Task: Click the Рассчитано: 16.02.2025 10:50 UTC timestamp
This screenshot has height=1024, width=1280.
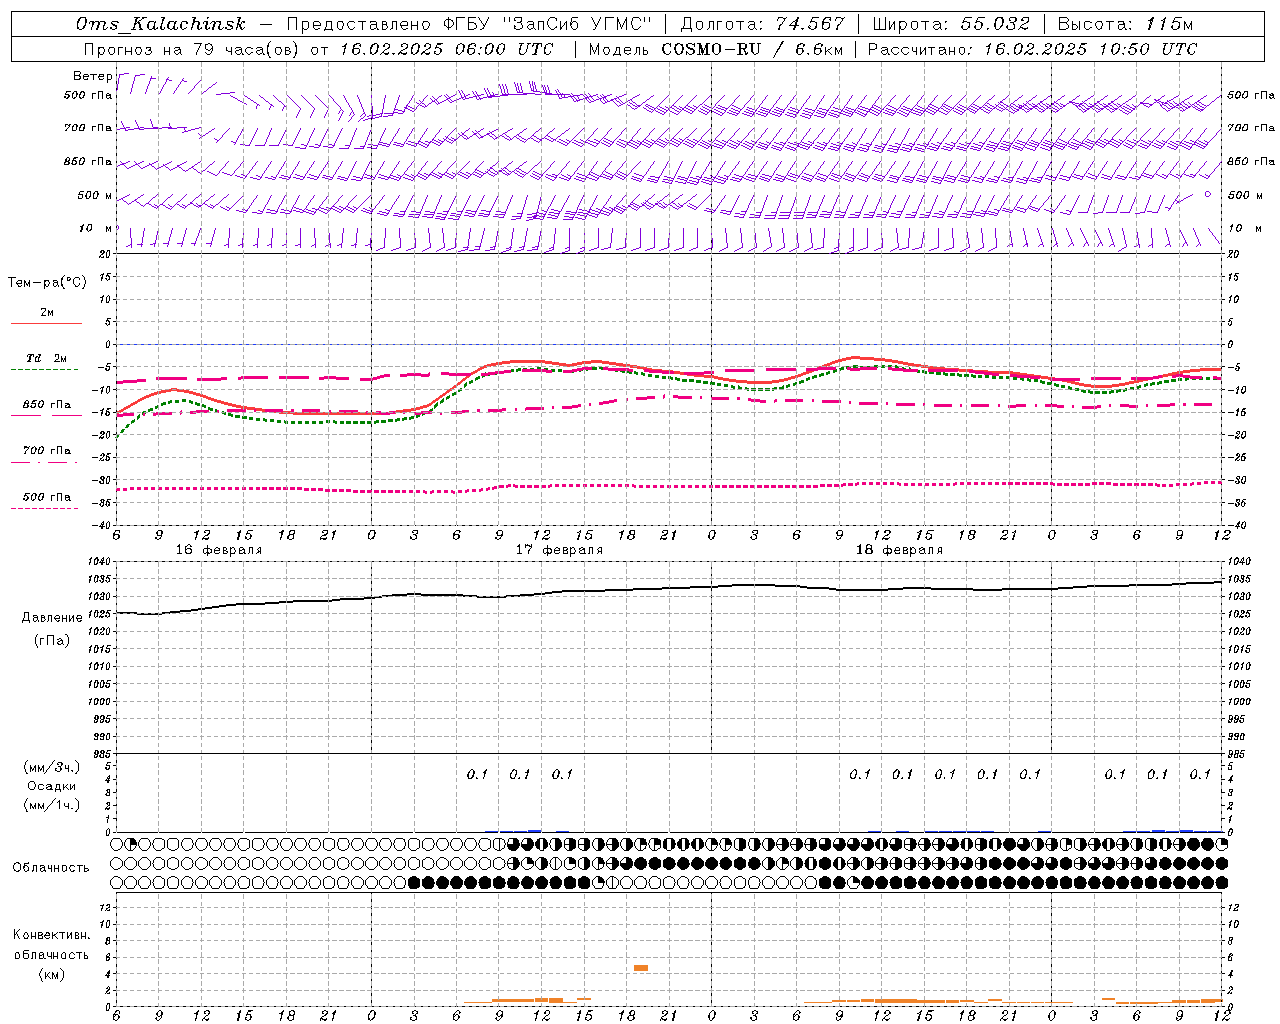Action: [x=1032, y=49]
